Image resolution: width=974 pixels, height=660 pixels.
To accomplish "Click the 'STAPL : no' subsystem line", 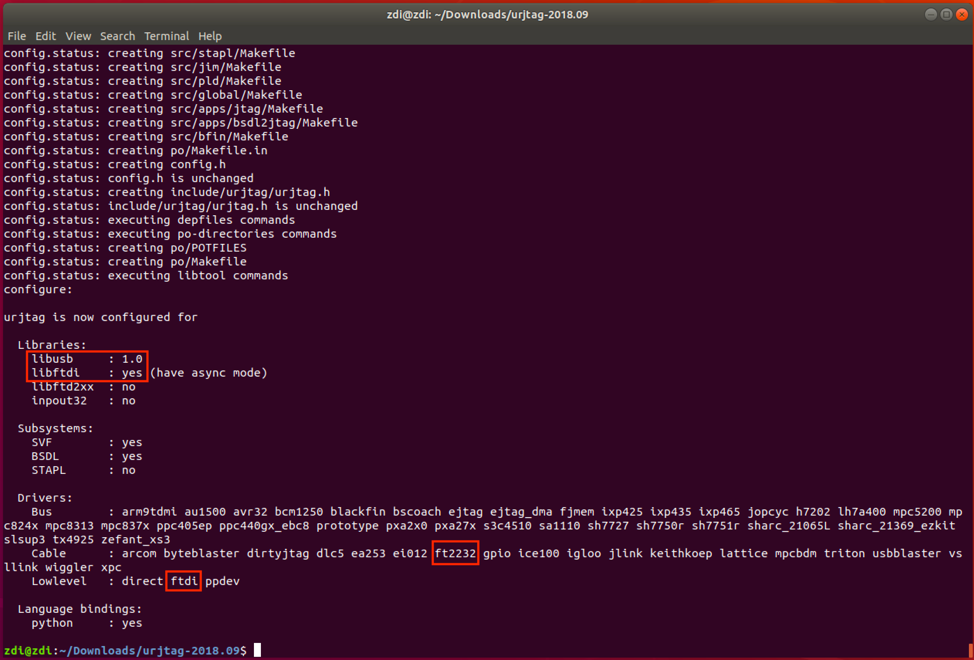I will click(83, 470).
